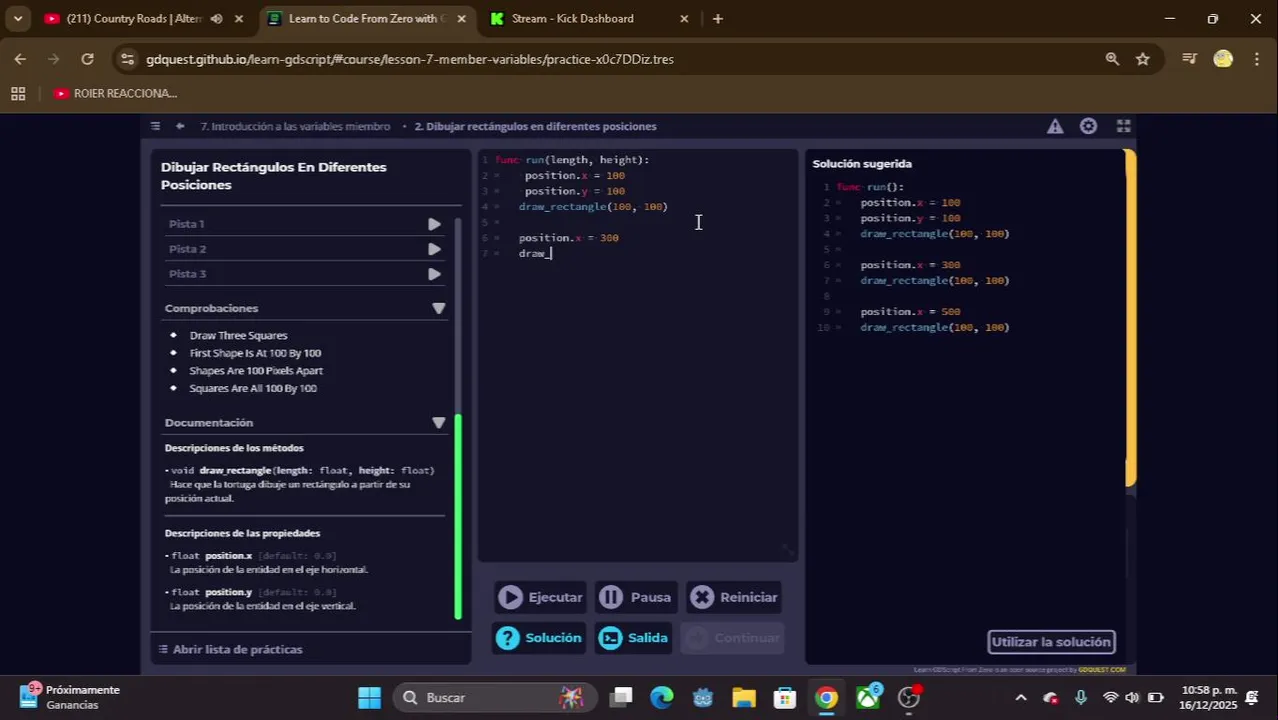Toggle the Solución panel button
Viewport: 1278px width, 720px height.
coord(538,638)
